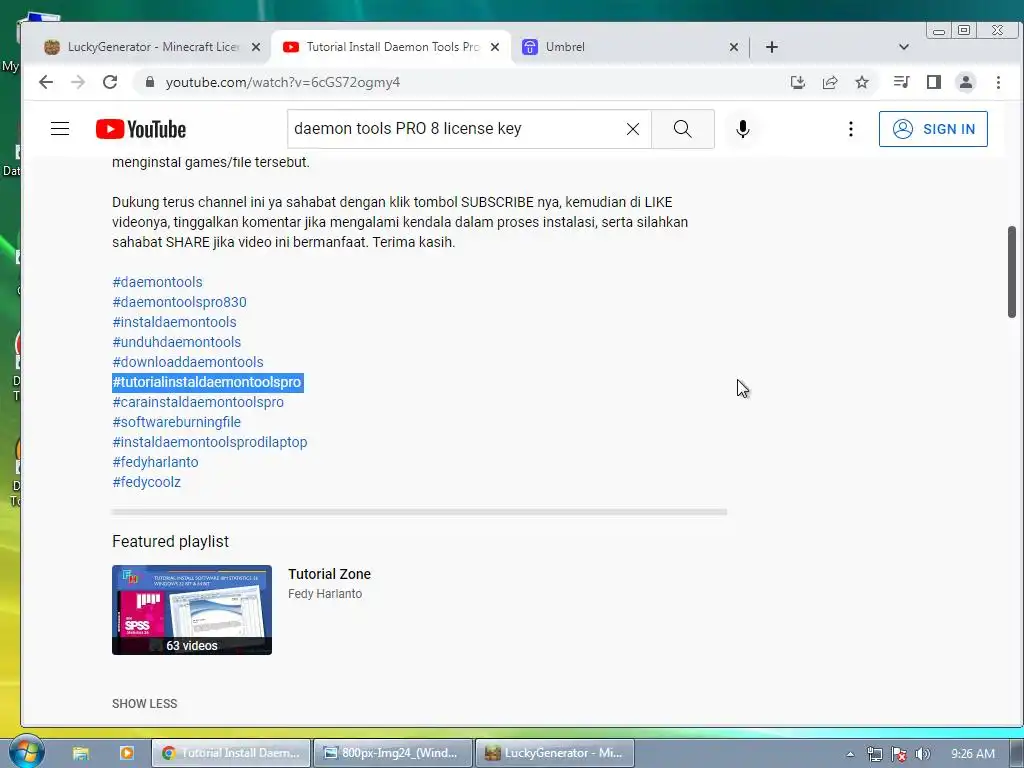The image size is (1024, 768).
Task: Open the #fedyharlanto hashtag
Action: pos(155,462)
